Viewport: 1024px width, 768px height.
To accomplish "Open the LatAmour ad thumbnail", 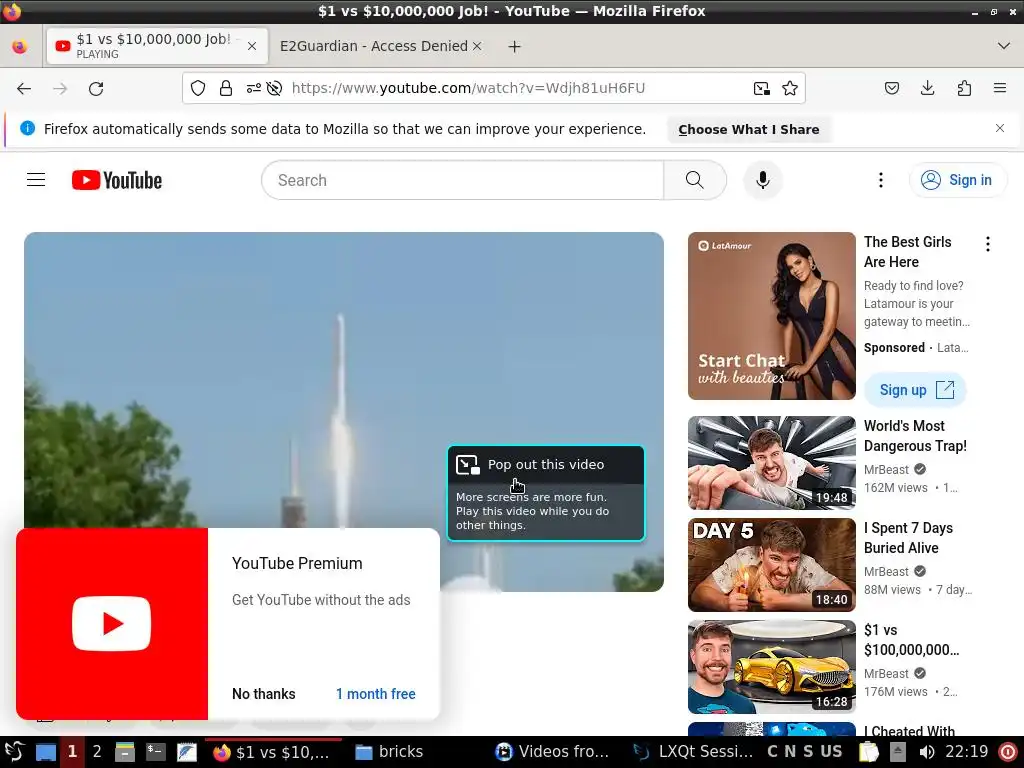I will 771,316.
